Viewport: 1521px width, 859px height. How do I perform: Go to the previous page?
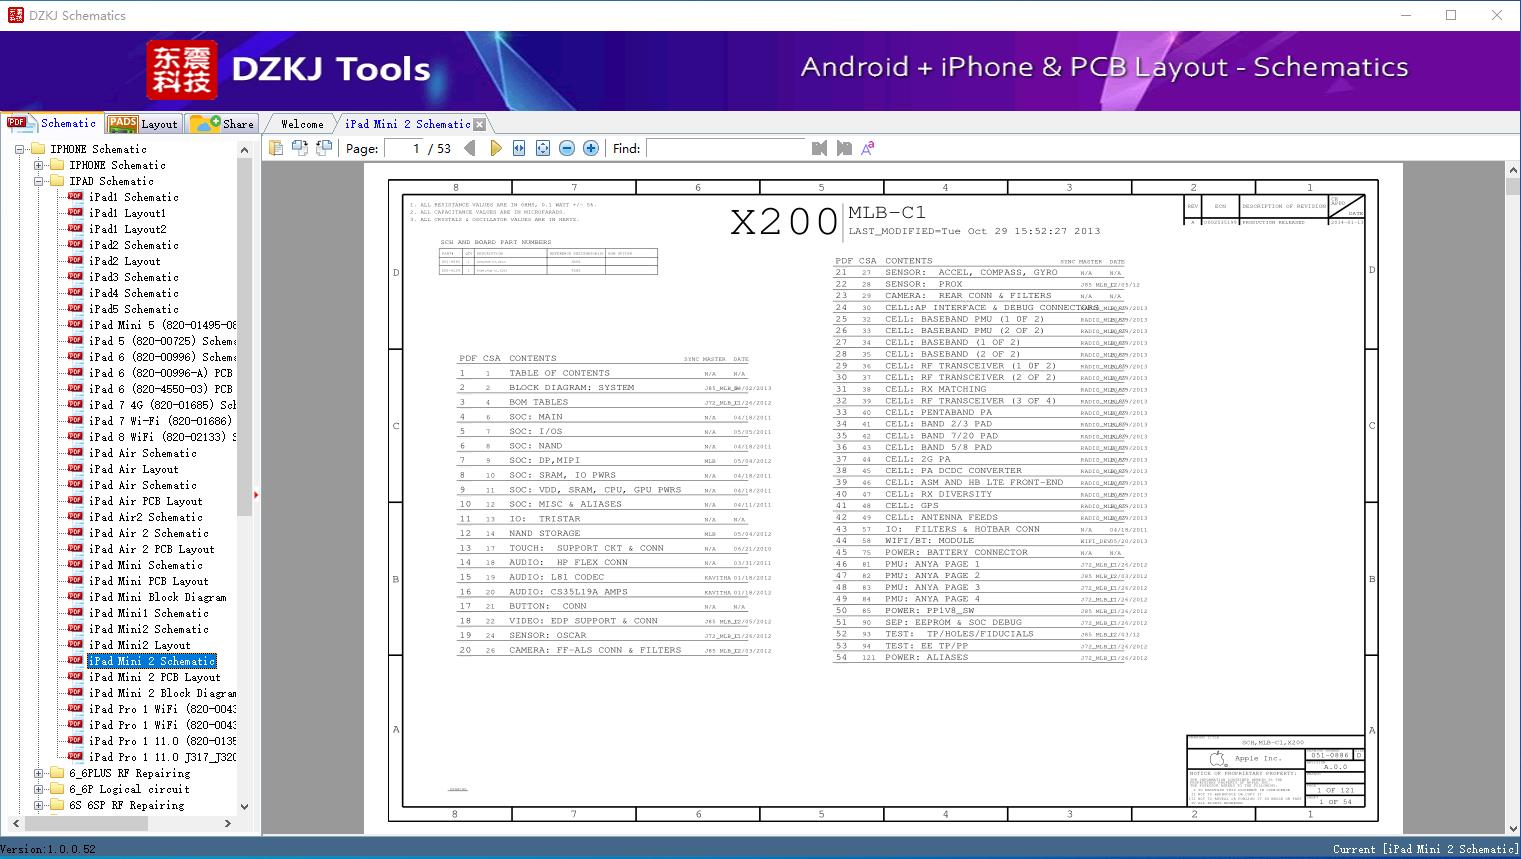click(470, 148)
